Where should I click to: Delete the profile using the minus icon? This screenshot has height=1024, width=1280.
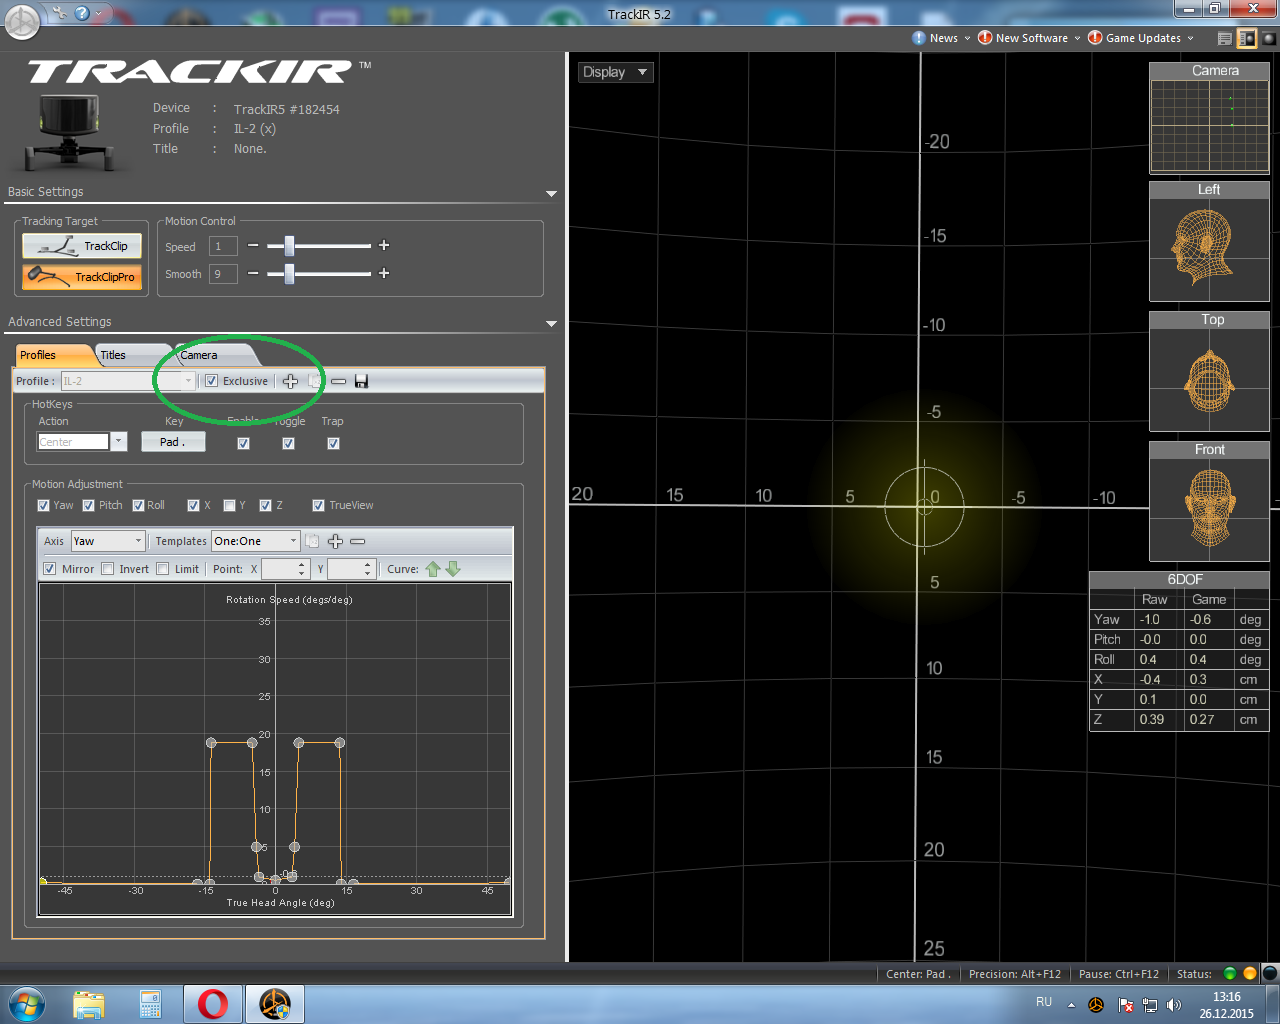[338, 381]
